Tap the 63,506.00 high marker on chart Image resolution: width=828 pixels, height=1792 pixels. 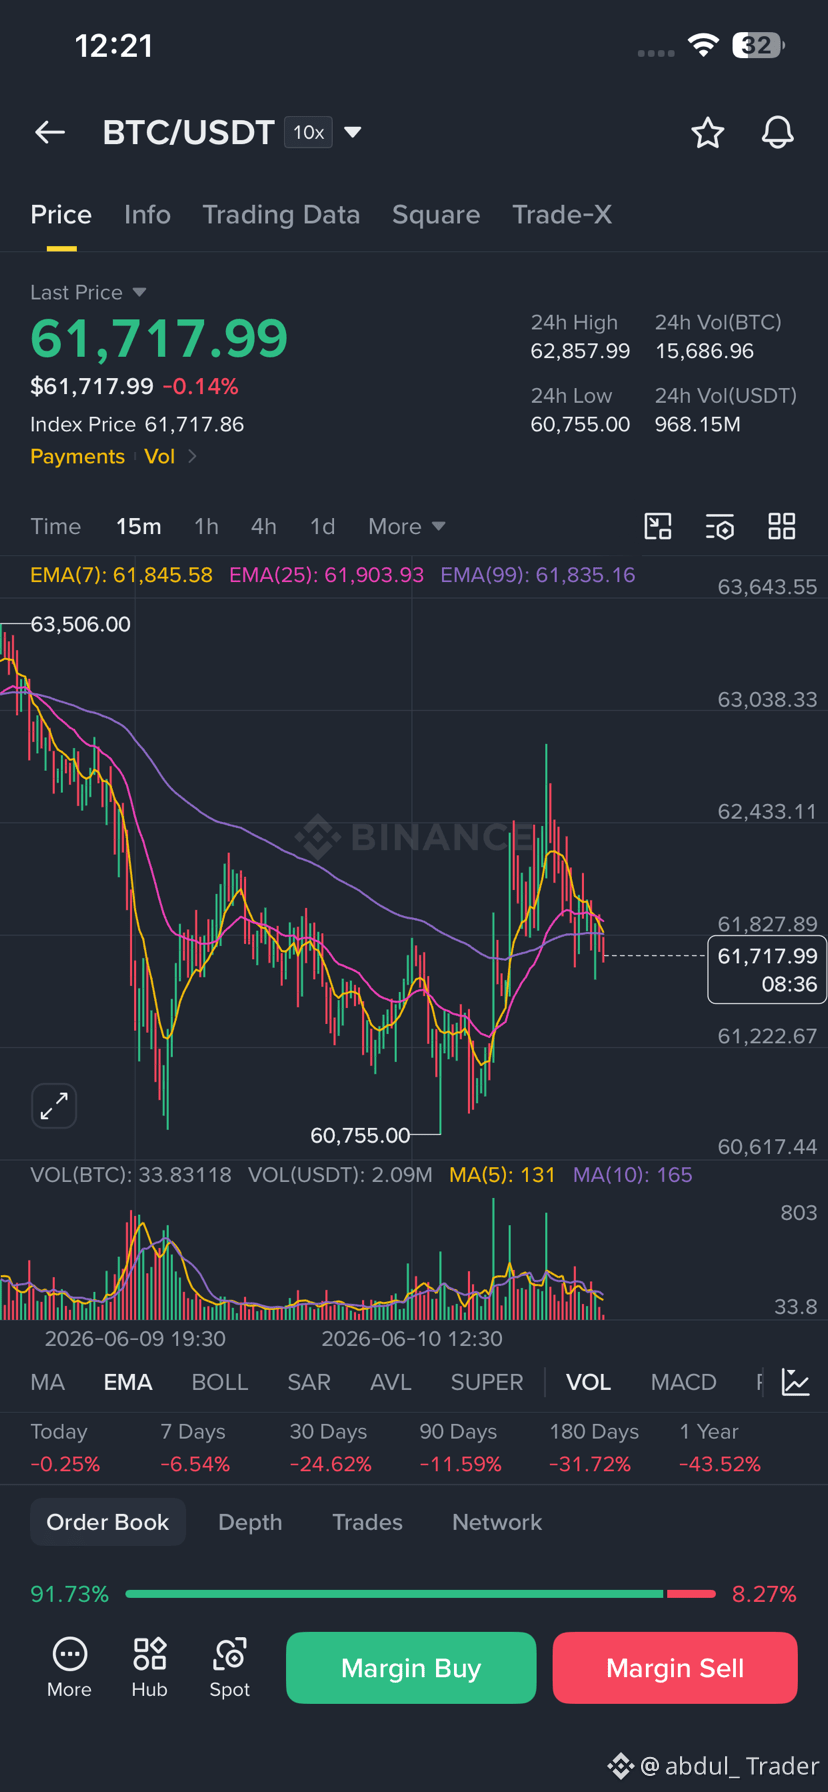tap(80, 624)
